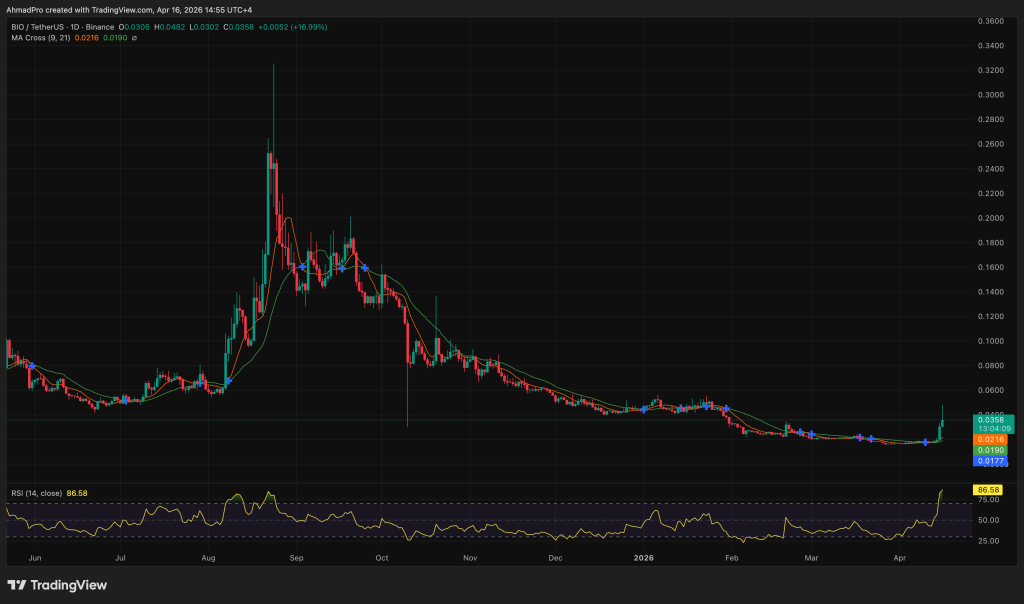Click the blue MA price badge 0.0177
This screenshot has height=604, width=1024.
(x=988, y=461)
